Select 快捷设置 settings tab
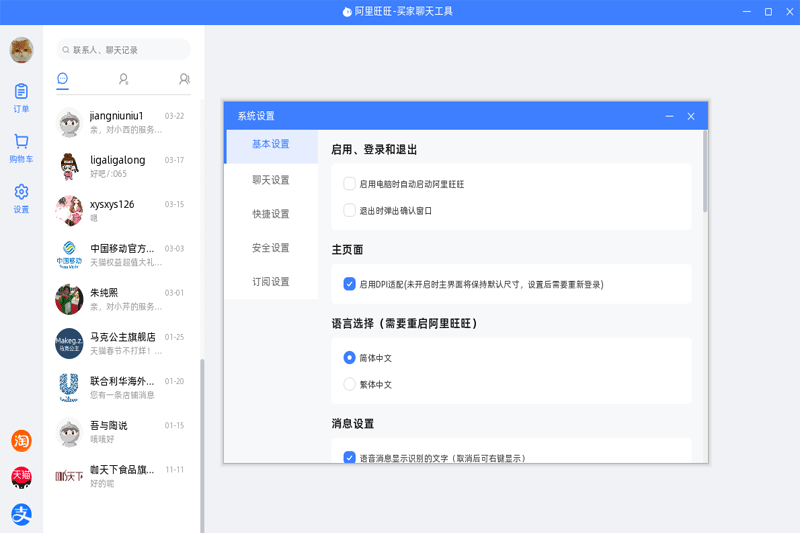The image size is (800, 533). coord(271,214)
